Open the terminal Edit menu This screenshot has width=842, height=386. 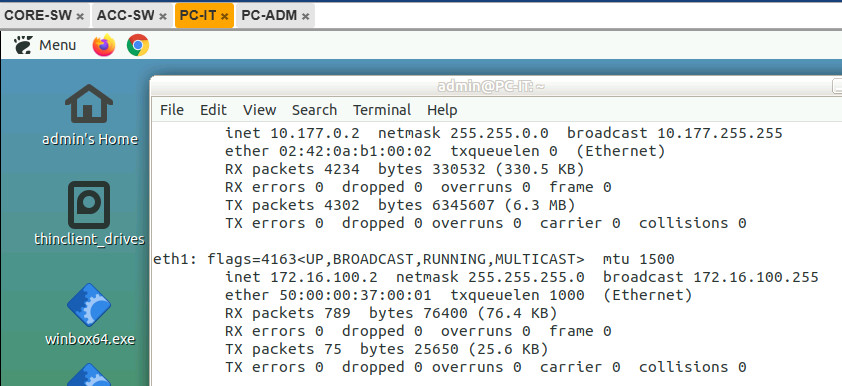213,110
